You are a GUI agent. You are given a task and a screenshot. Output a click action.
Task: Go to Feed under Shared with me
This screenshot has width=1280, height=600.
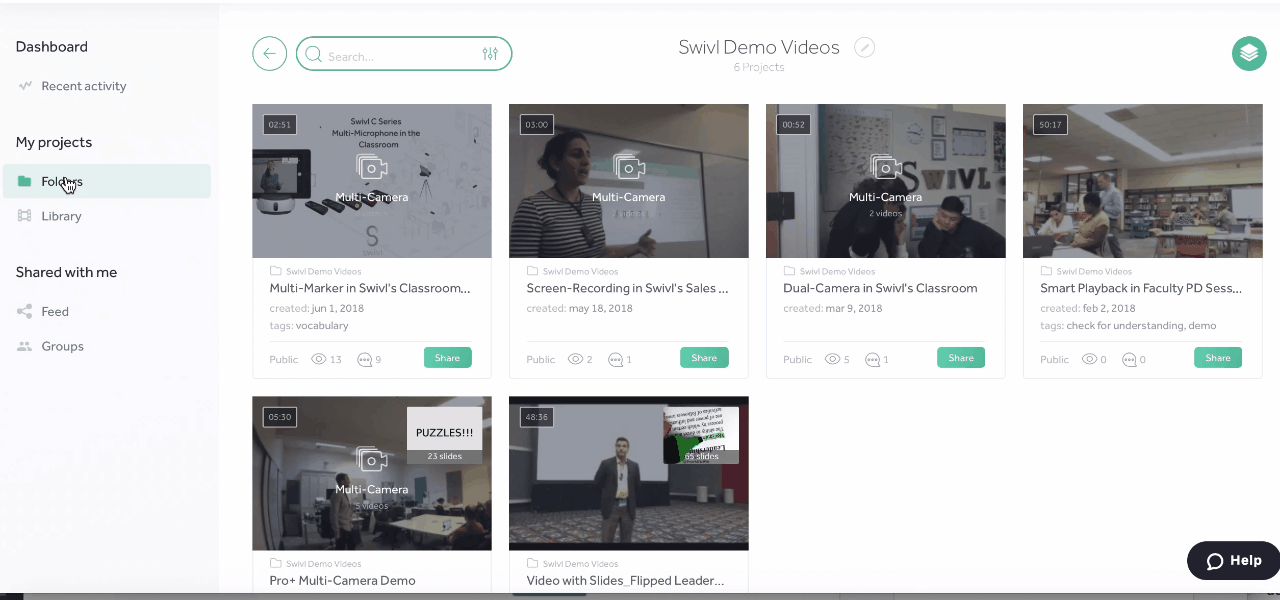coord(55,312)
